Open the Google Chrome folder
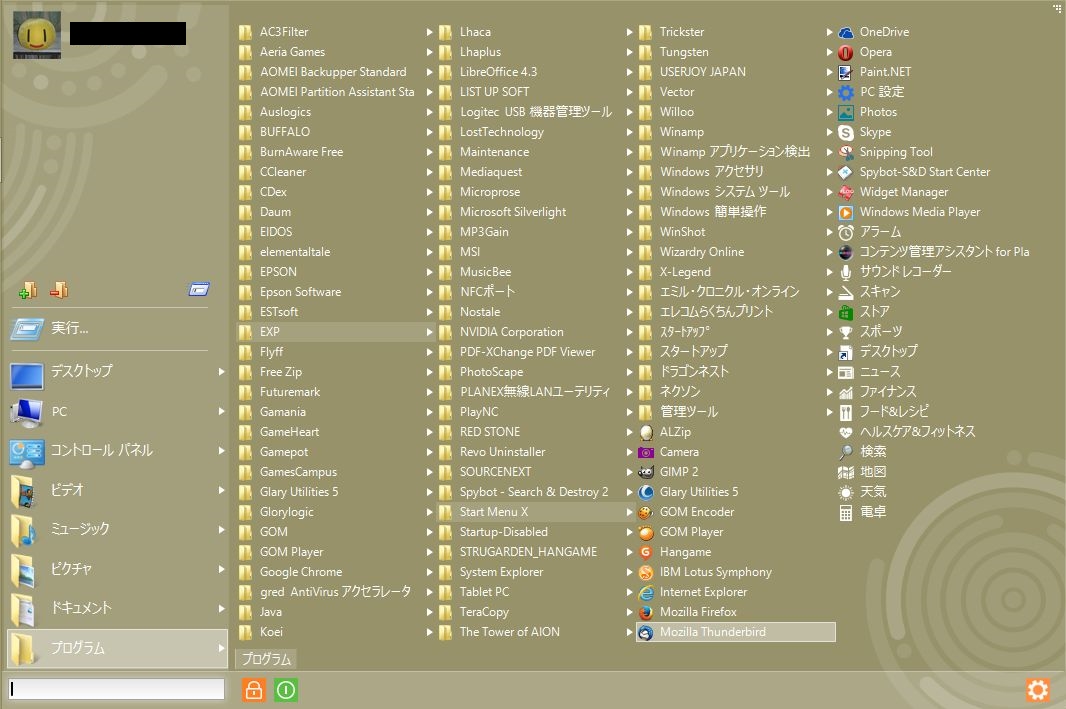This screenshot has height=709, width=1066. coord(335,572)
